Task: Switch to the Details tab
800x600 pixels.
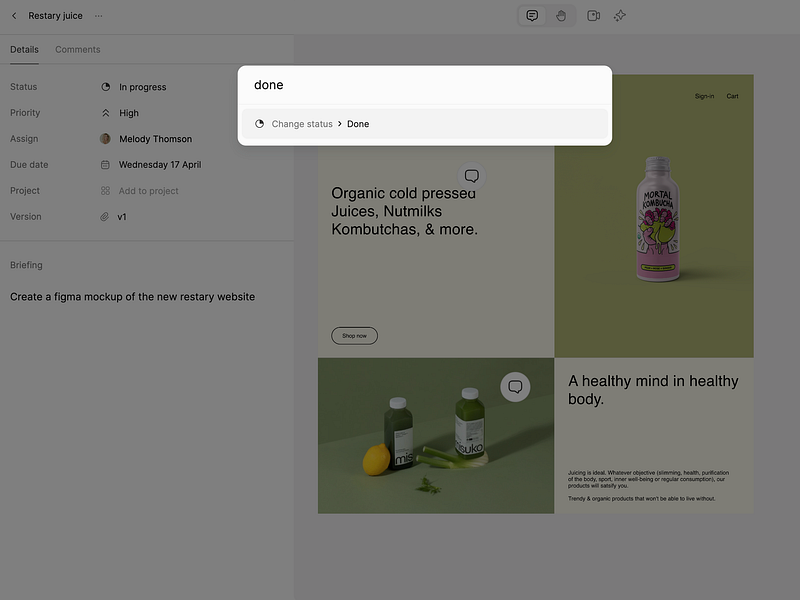Action: 24,49
